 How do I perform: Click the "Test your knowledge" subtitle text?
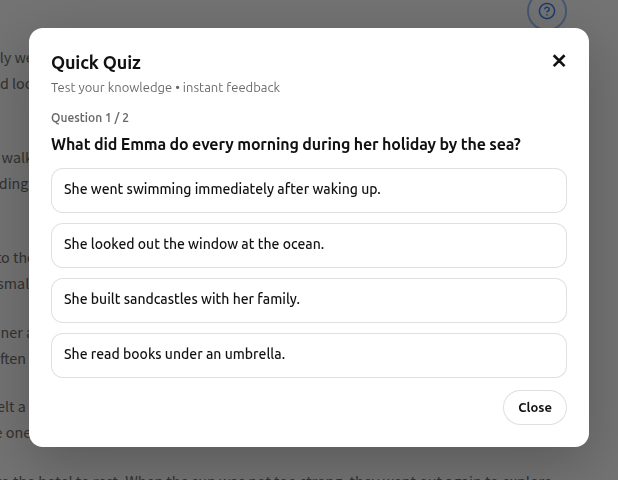pyautogui.click(x=111, y=88)
